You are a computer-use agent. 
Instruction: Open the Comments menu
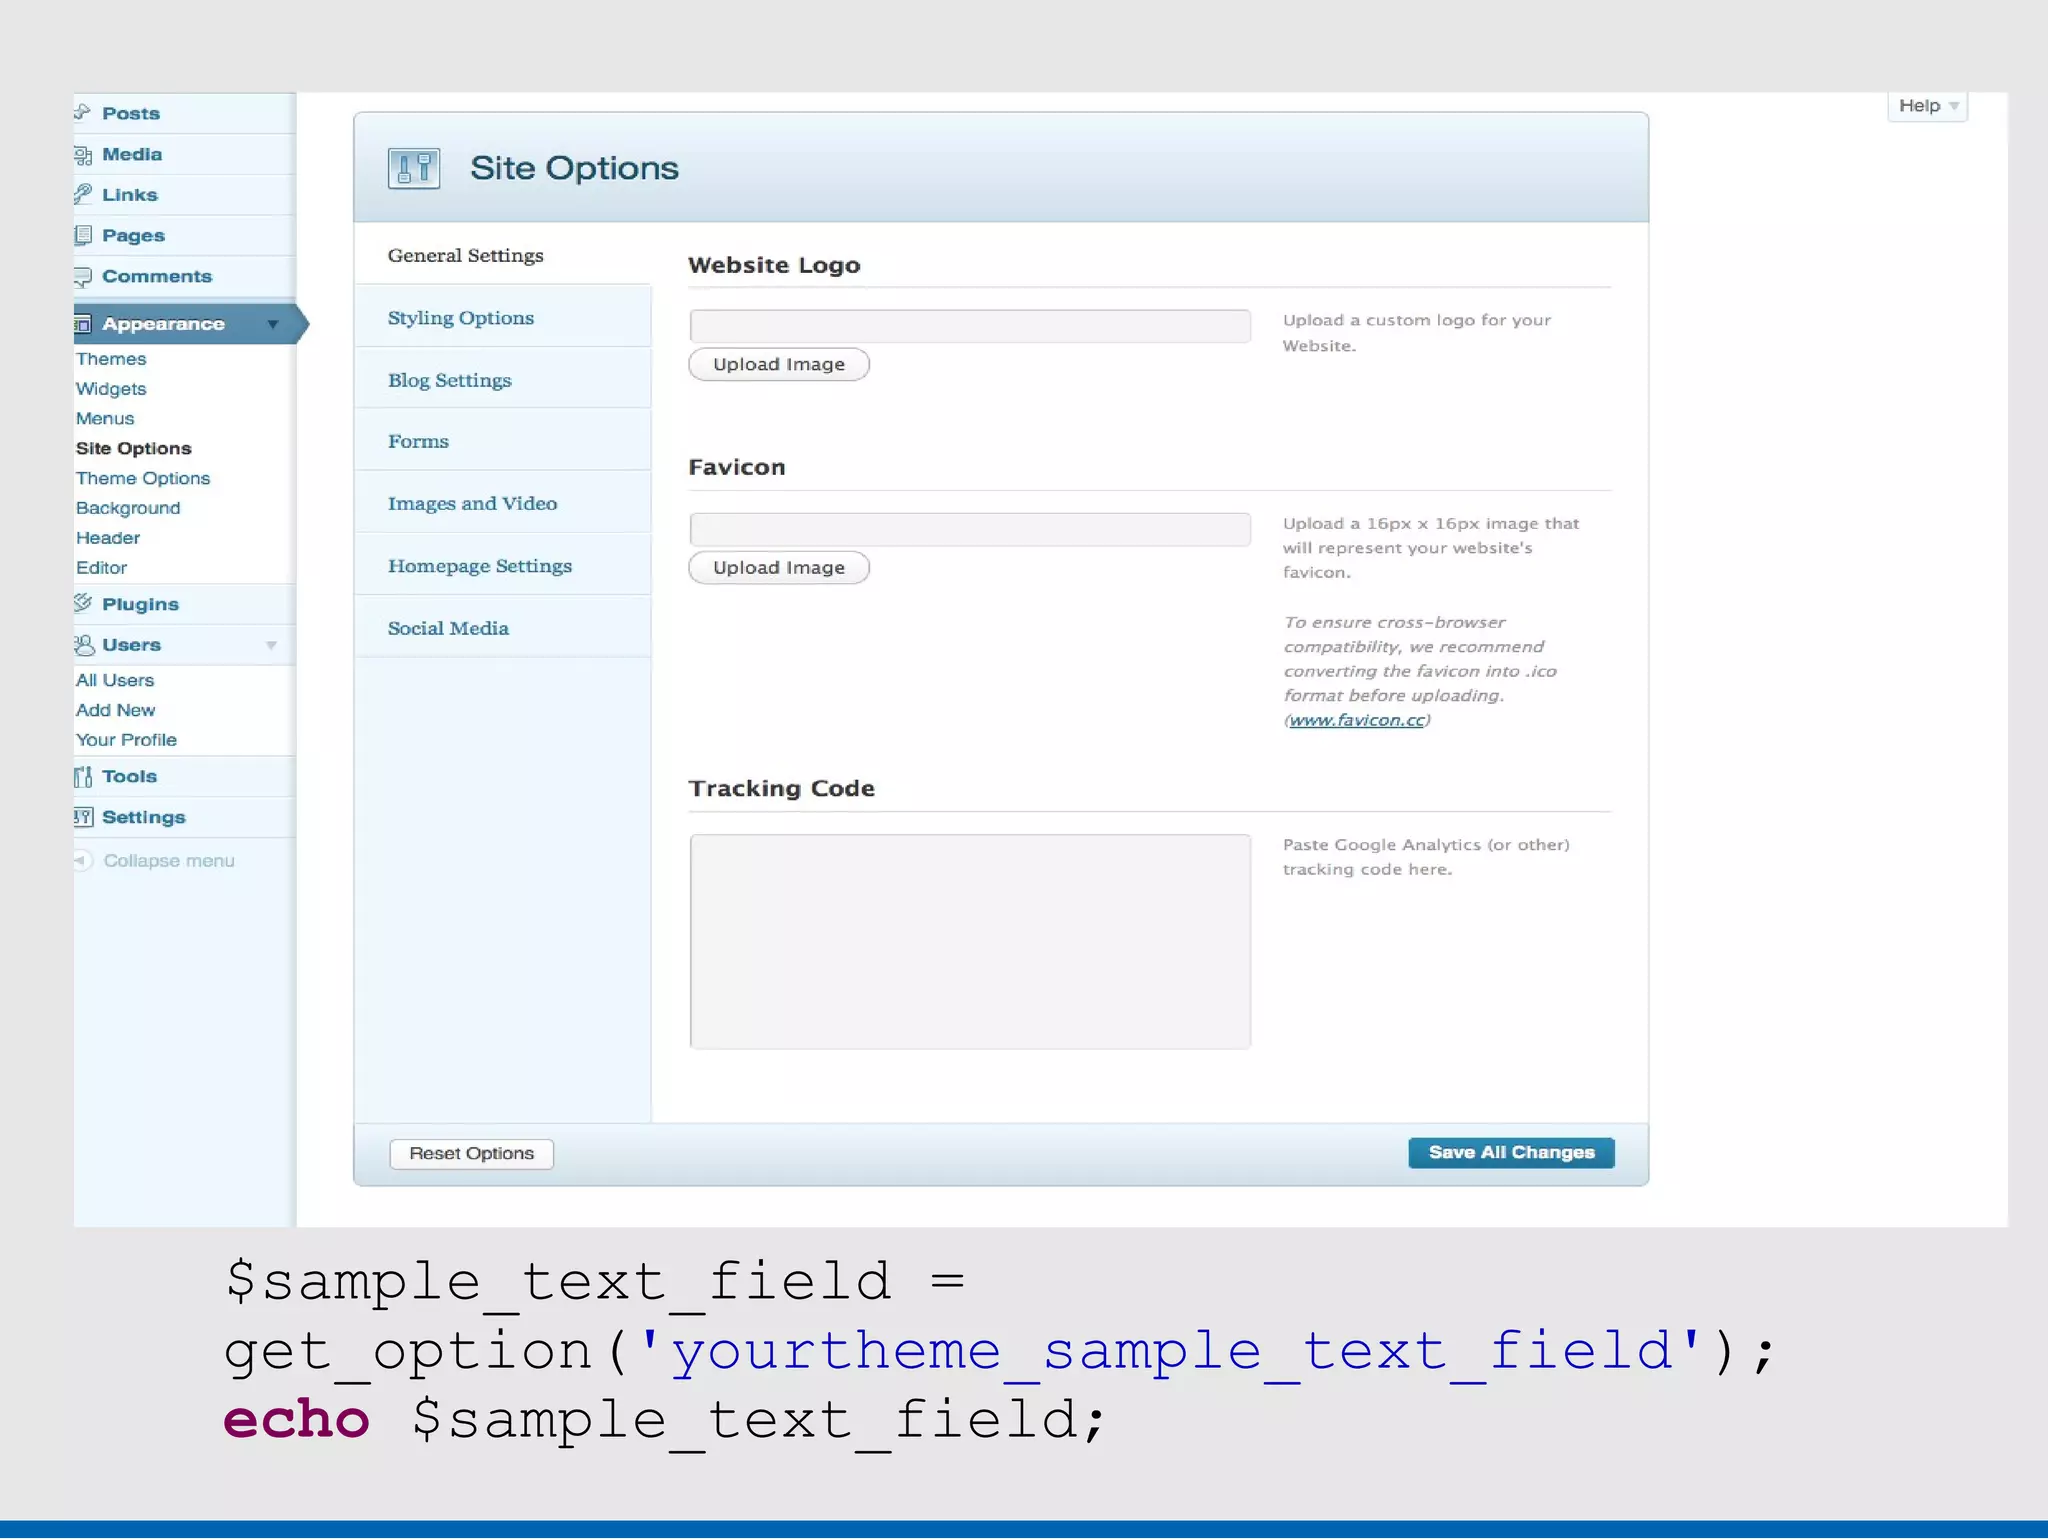(x=157, y=276)
